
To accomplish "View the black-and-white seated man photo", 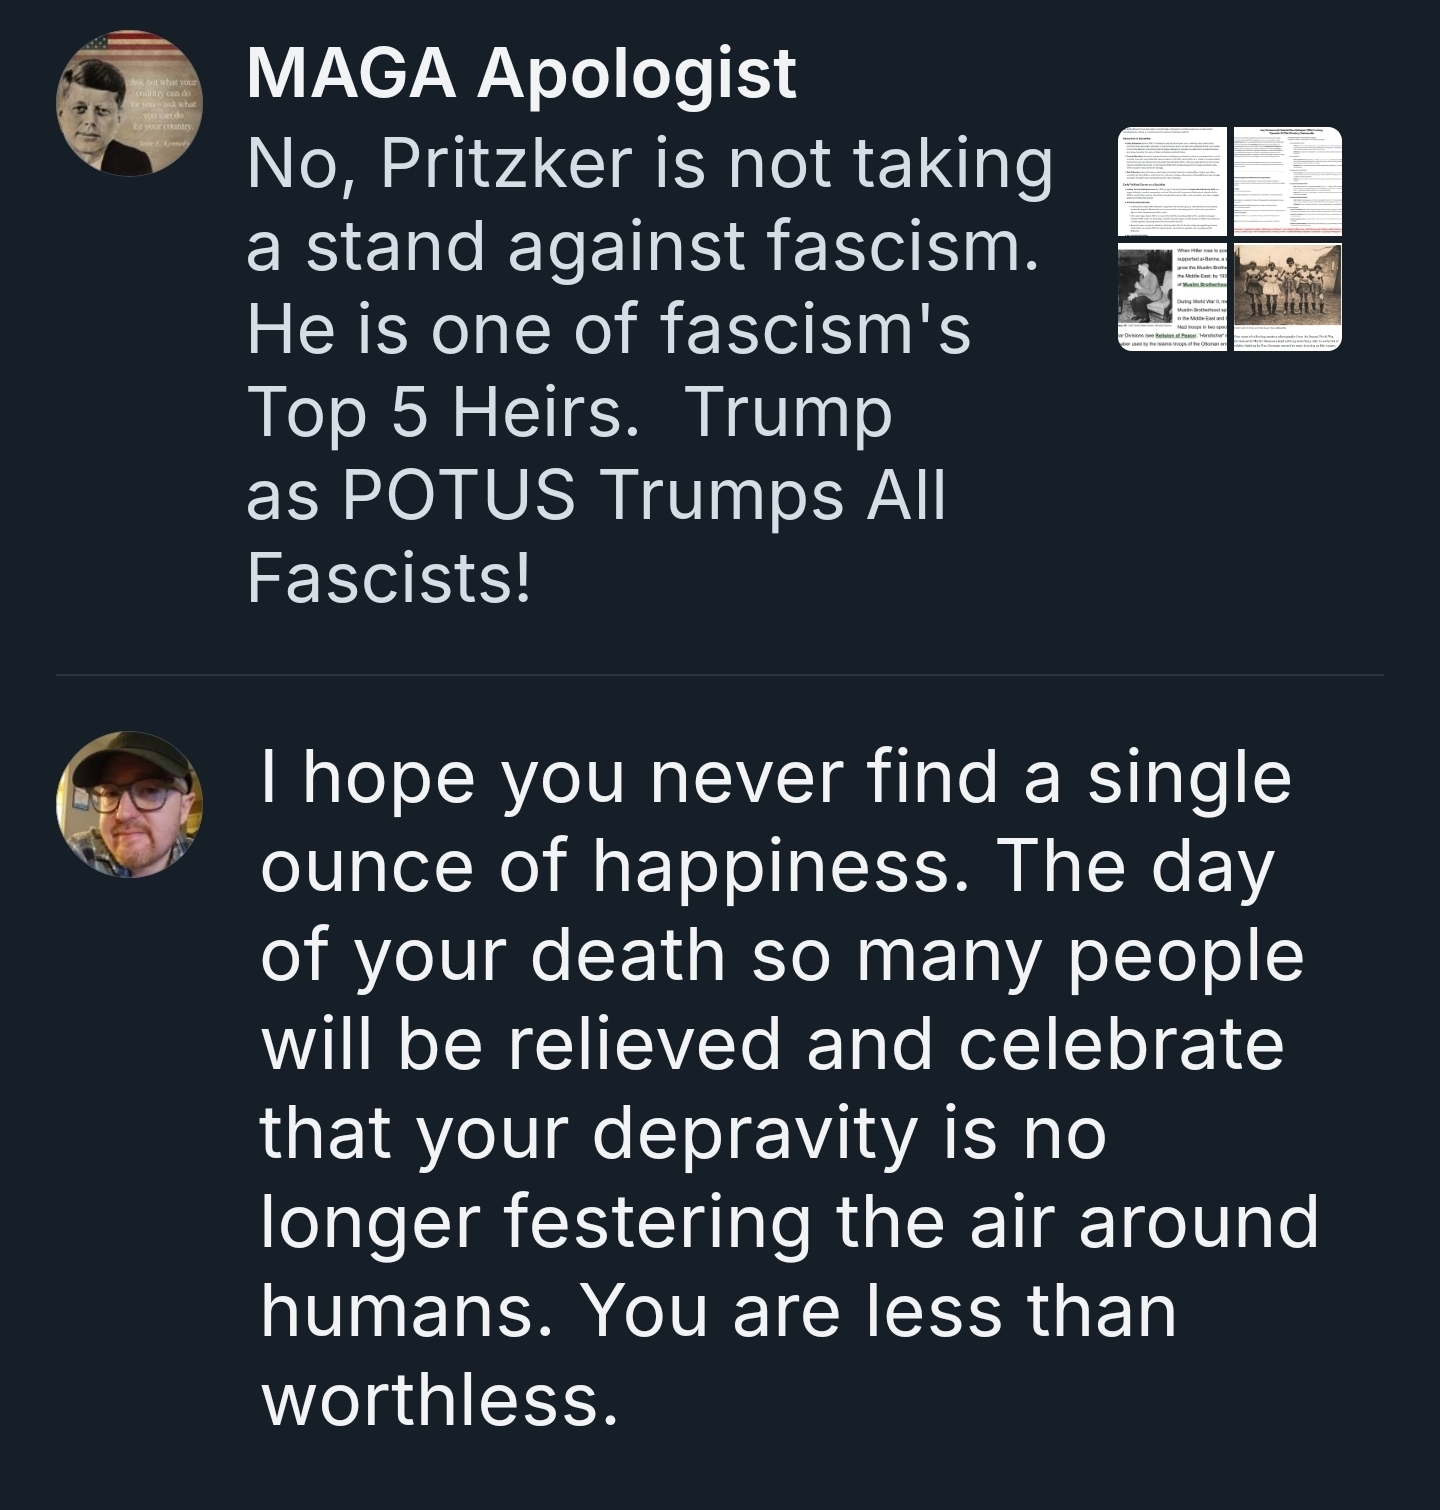I will coord(1172,297).
